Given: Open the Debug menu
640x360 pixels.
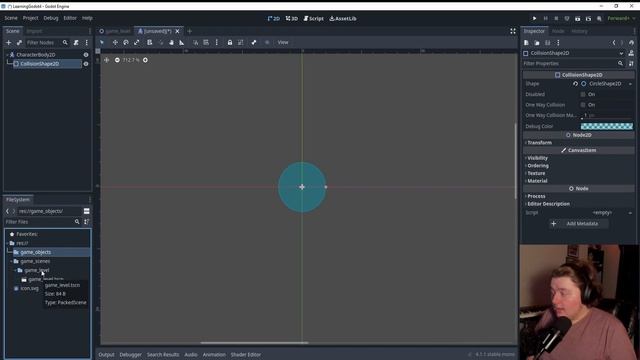Looking at the screenshot, I should click(51, 18).
